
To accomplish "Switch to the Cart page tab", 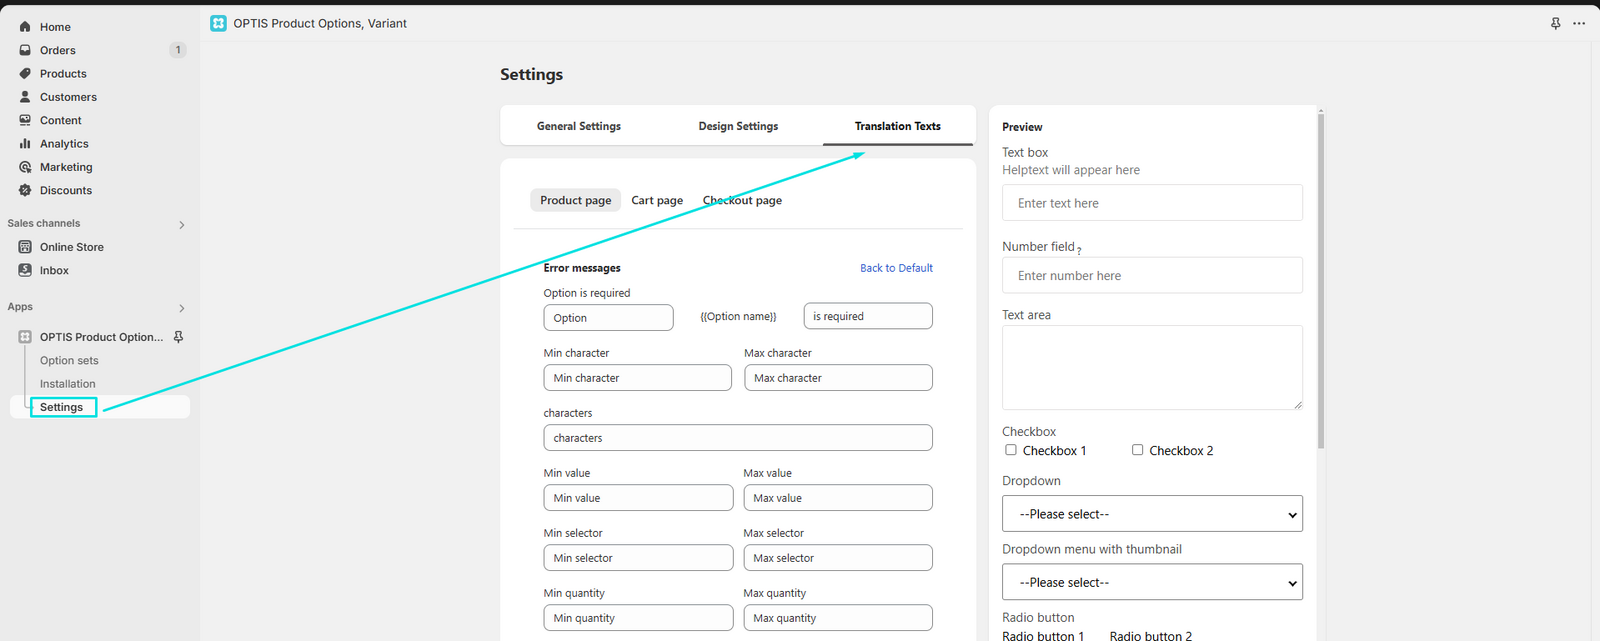I will pos(657,200).
